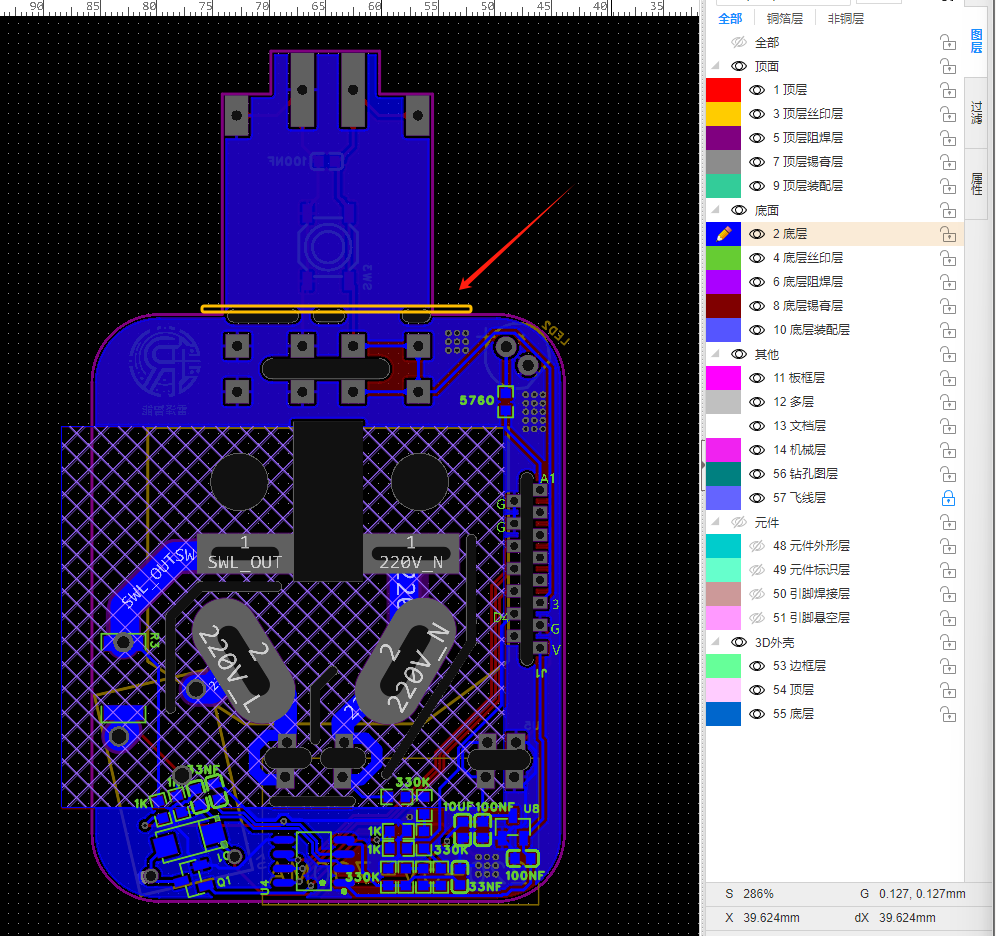Click red swatch of 1 顶层
Screen dimensions: 996x936
(723, 90)
